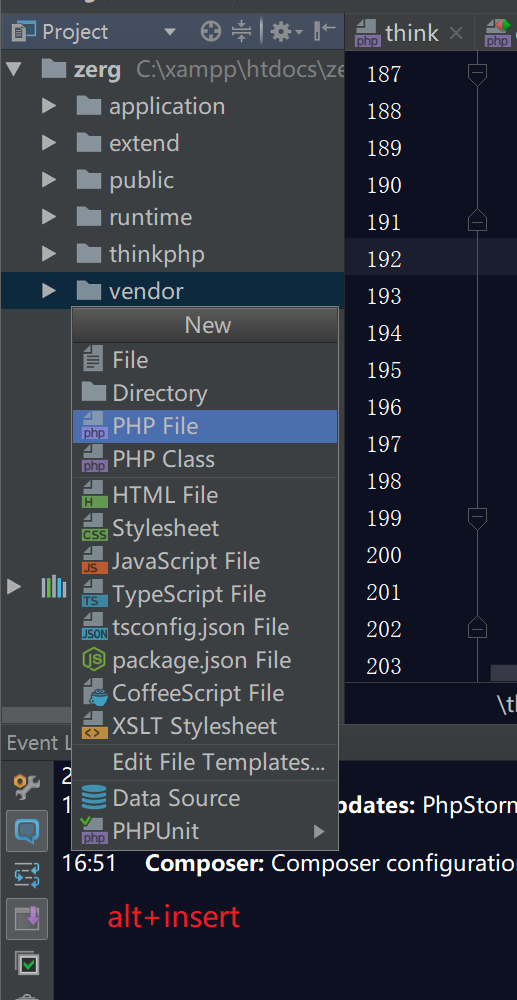This screenshot has width=517, height=1000.
Task: Choose PHP File in the New menu
Action: [205, 427]
